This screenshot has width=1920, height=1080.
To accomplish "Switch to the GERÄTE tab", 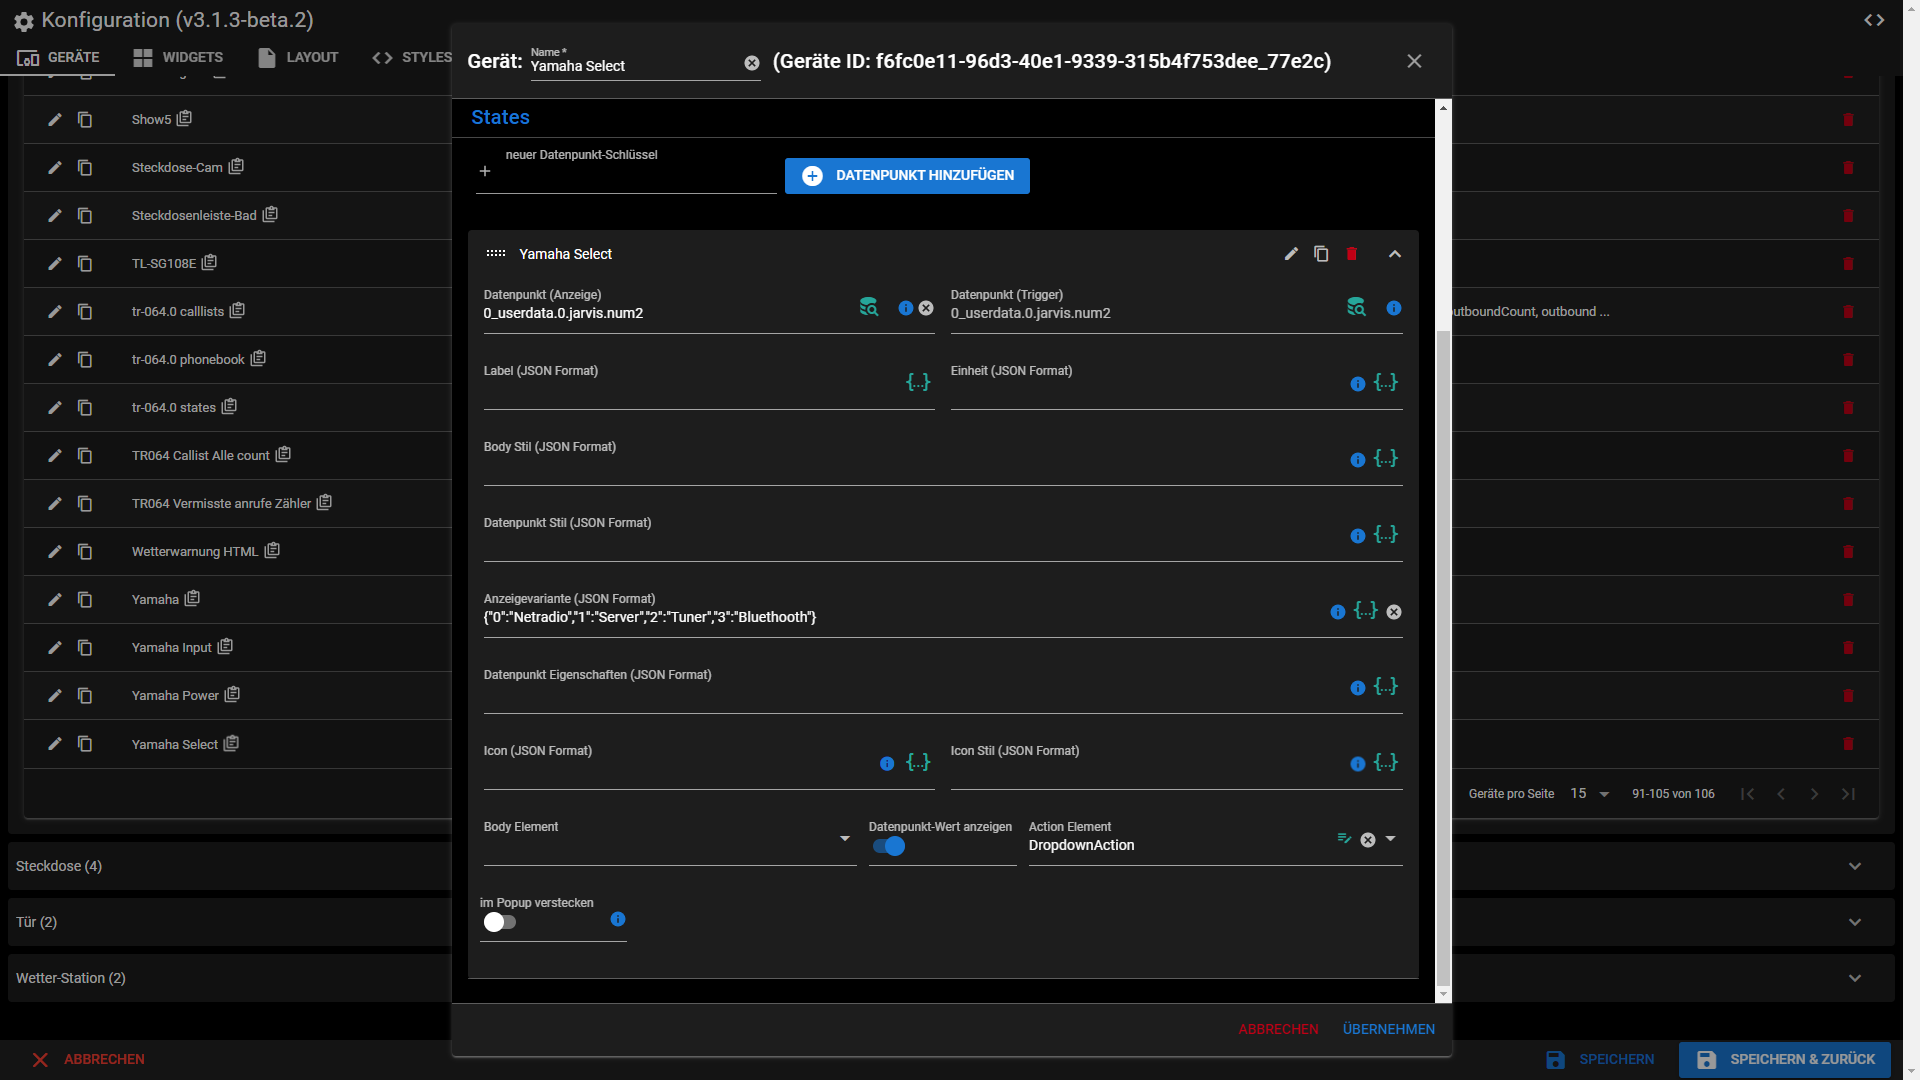I will coord(59,57).
